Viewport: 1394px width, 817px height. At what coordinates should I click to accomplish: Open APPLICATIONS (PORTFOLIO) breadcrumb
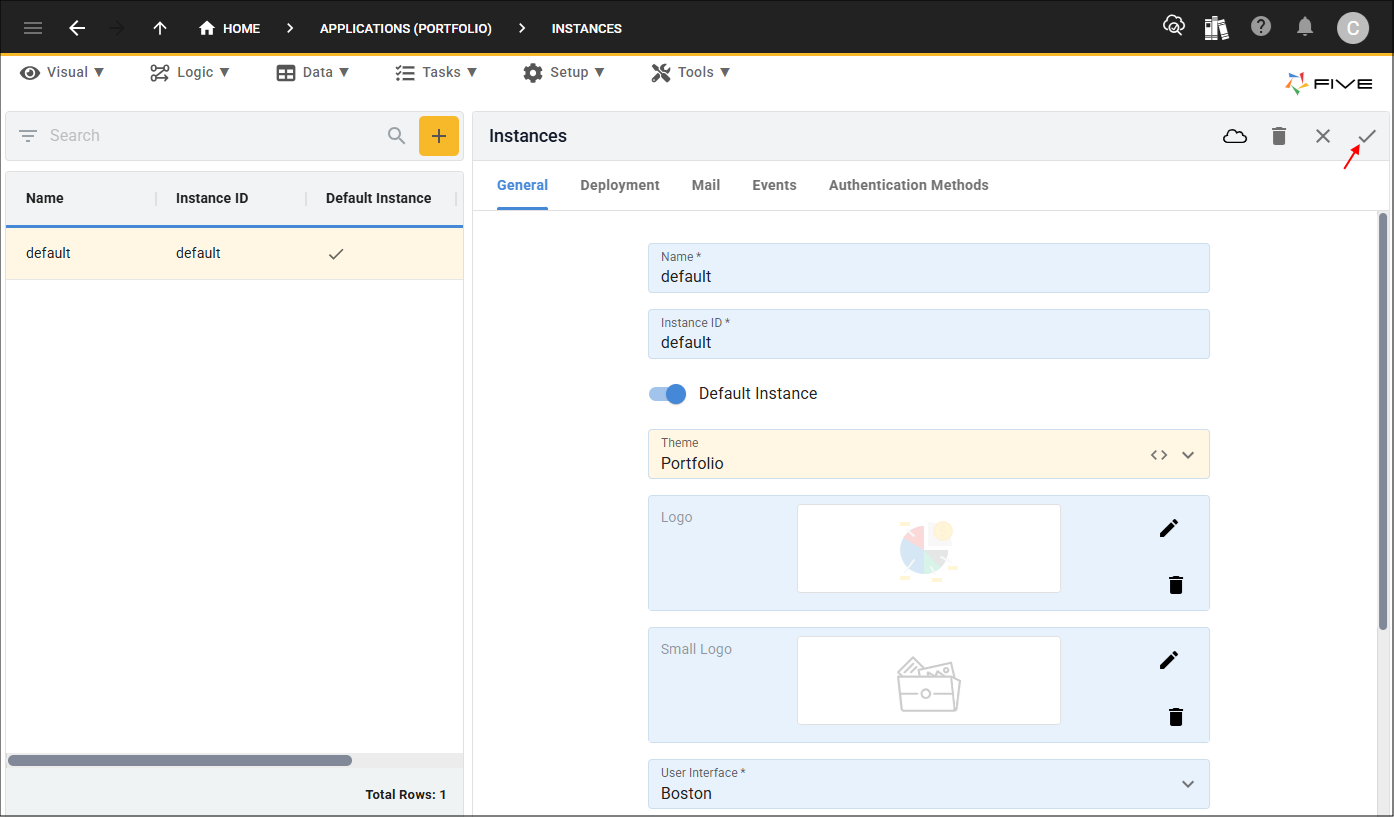point(406,28)
